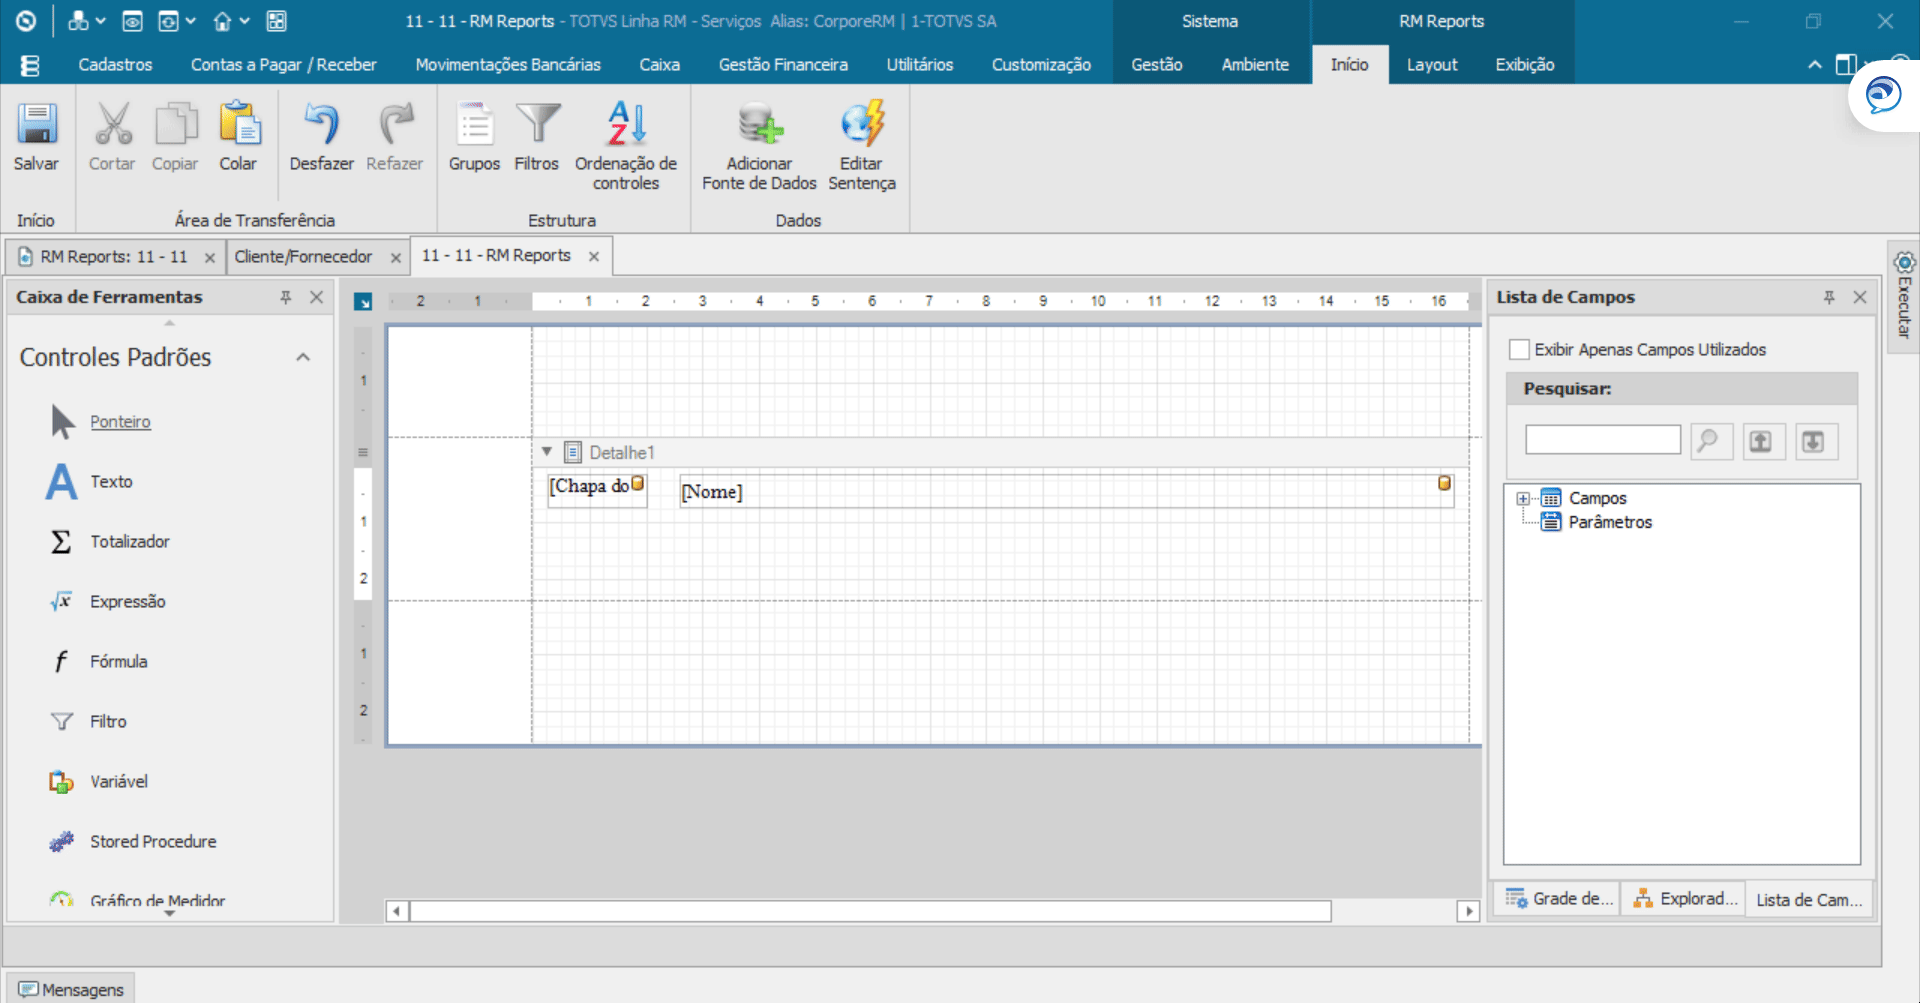The width and height of the screenshot is (1920, 1003).
Task: Click the Salvar save icon
Action: coord(36,125)
